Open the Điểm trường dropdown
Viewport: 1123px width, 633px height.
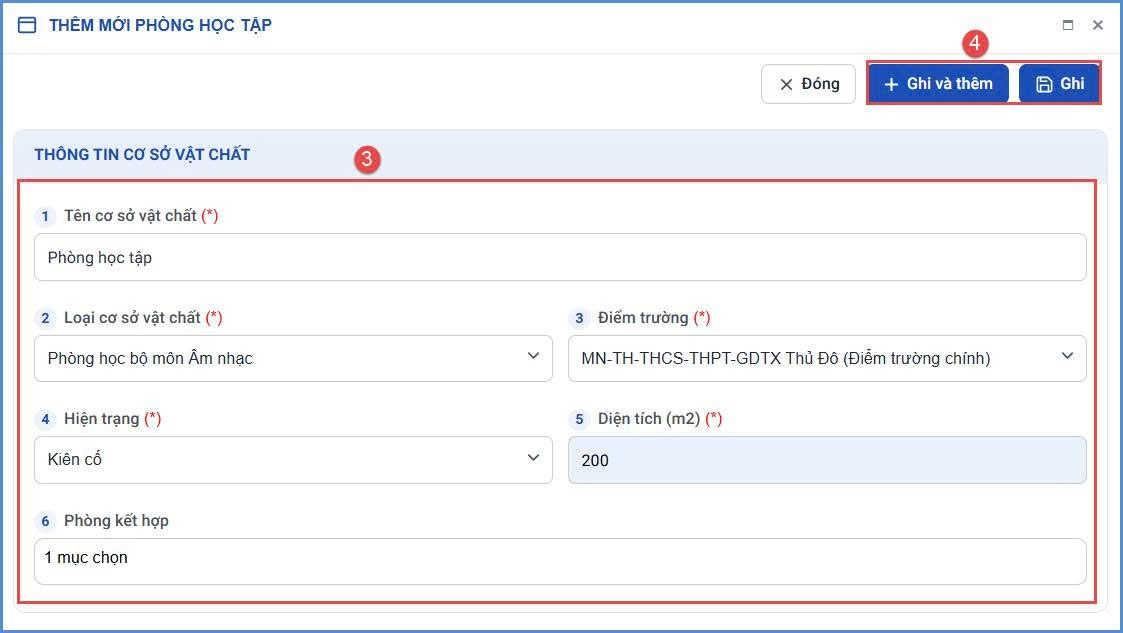point(827,358)
